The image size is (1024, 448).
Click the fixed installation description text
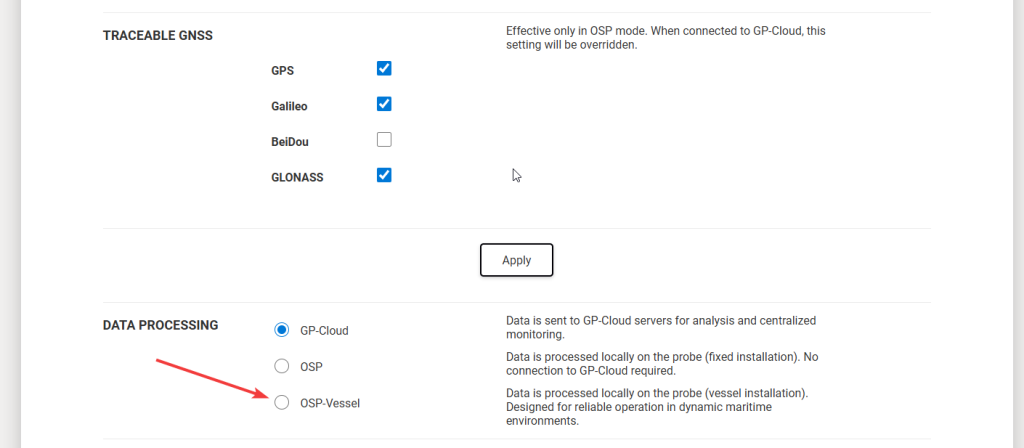[x=664, y=364]
